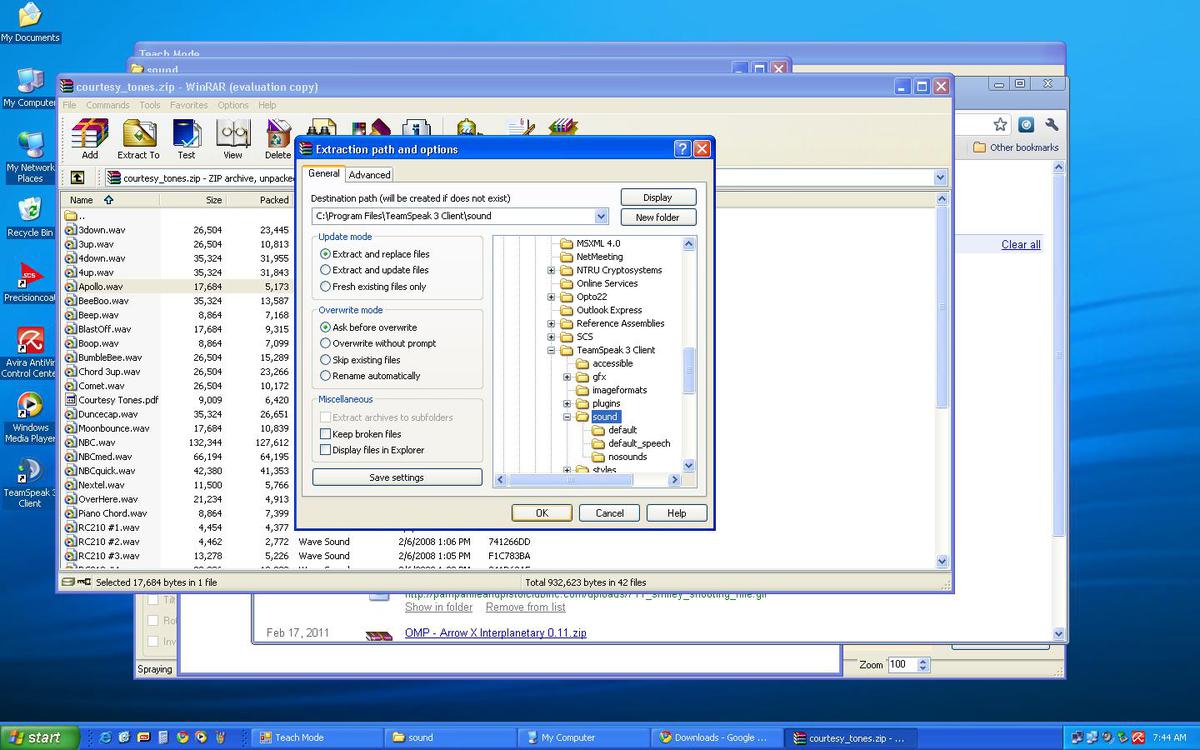Collapse the TeamSpeak 3 Client folder node
Viewport: 1200px width, 750px height.
click(x=551, y=350)
